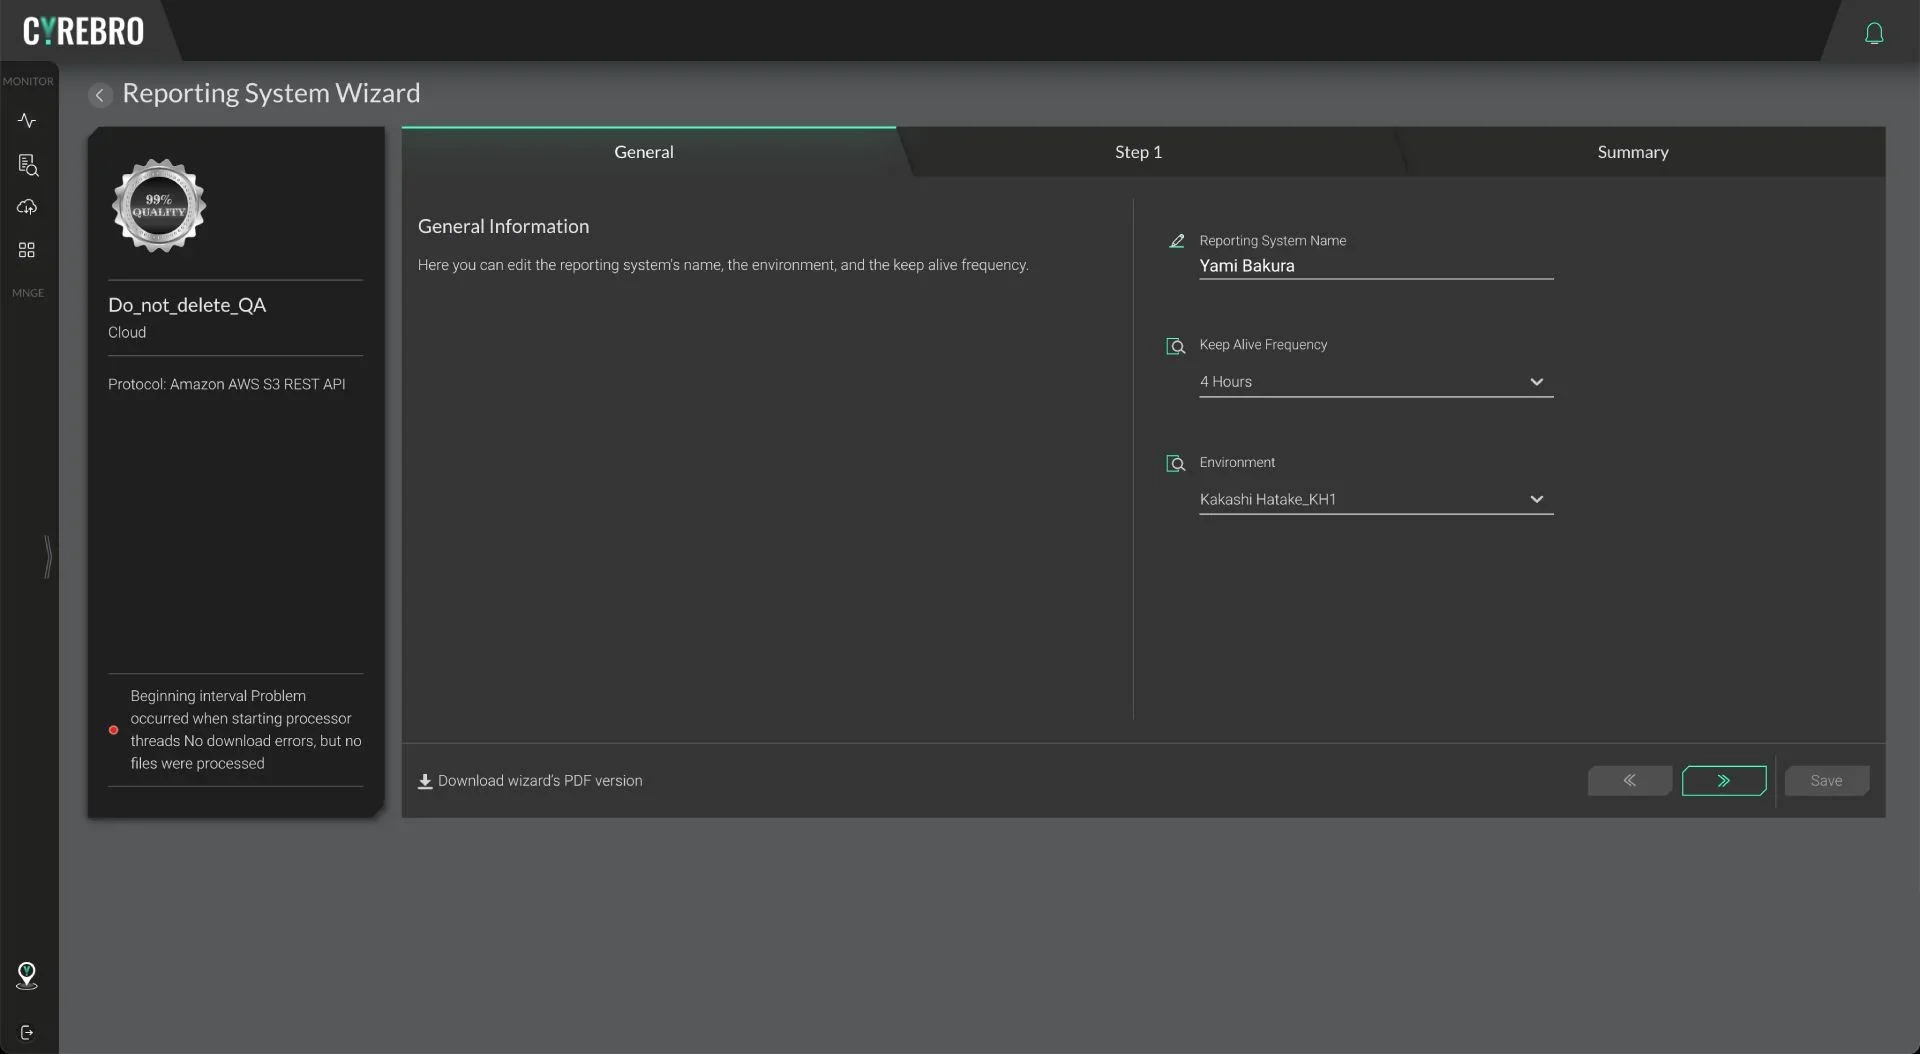Click the notification bell icon

point(1874,33)
